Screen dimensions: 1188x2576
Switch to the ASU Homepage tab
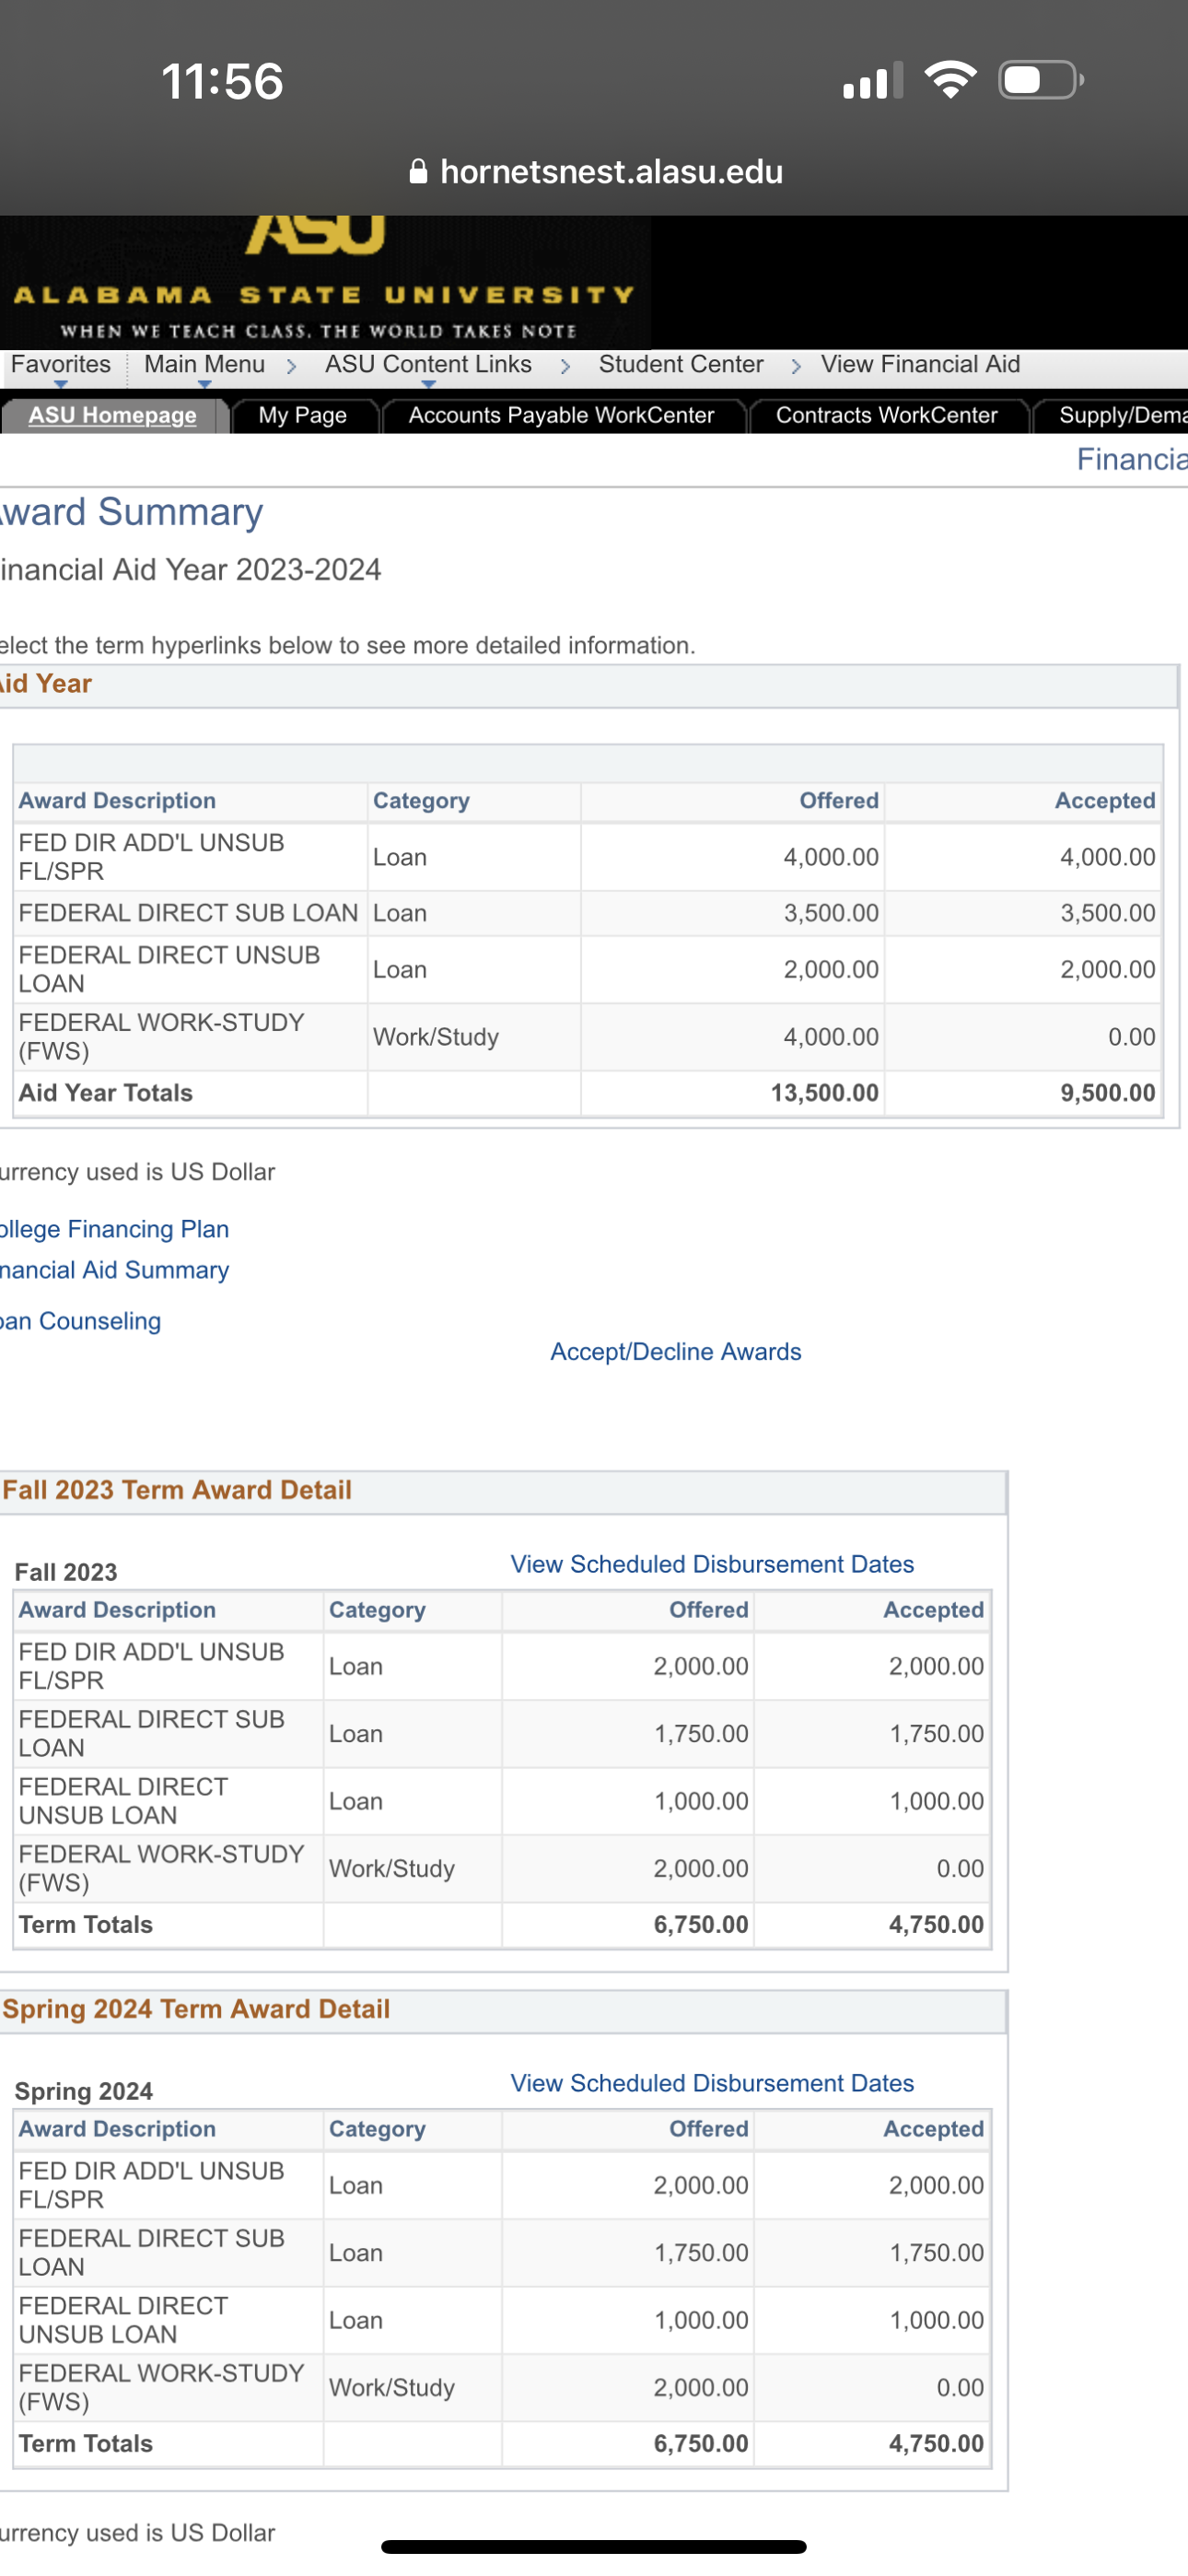pos(112,415)
